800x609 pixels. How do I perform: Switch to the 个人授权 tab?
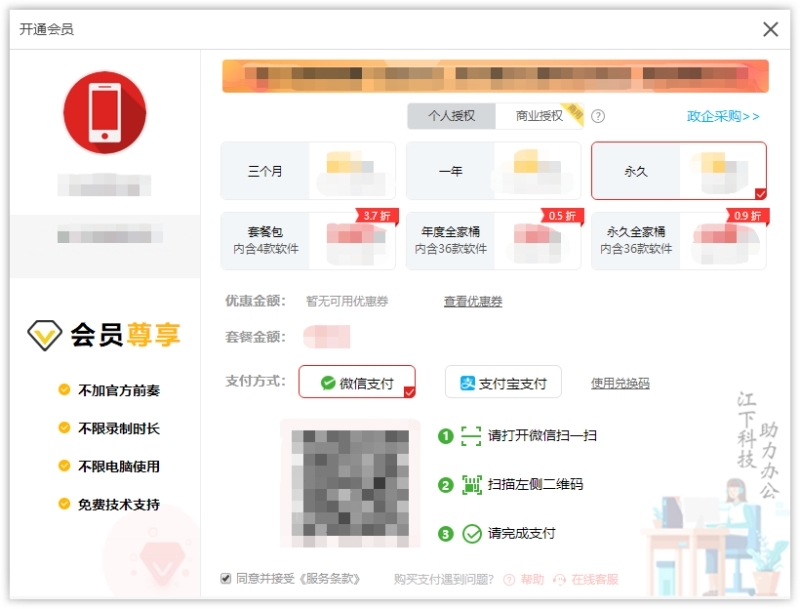click(x=451, y=116)
